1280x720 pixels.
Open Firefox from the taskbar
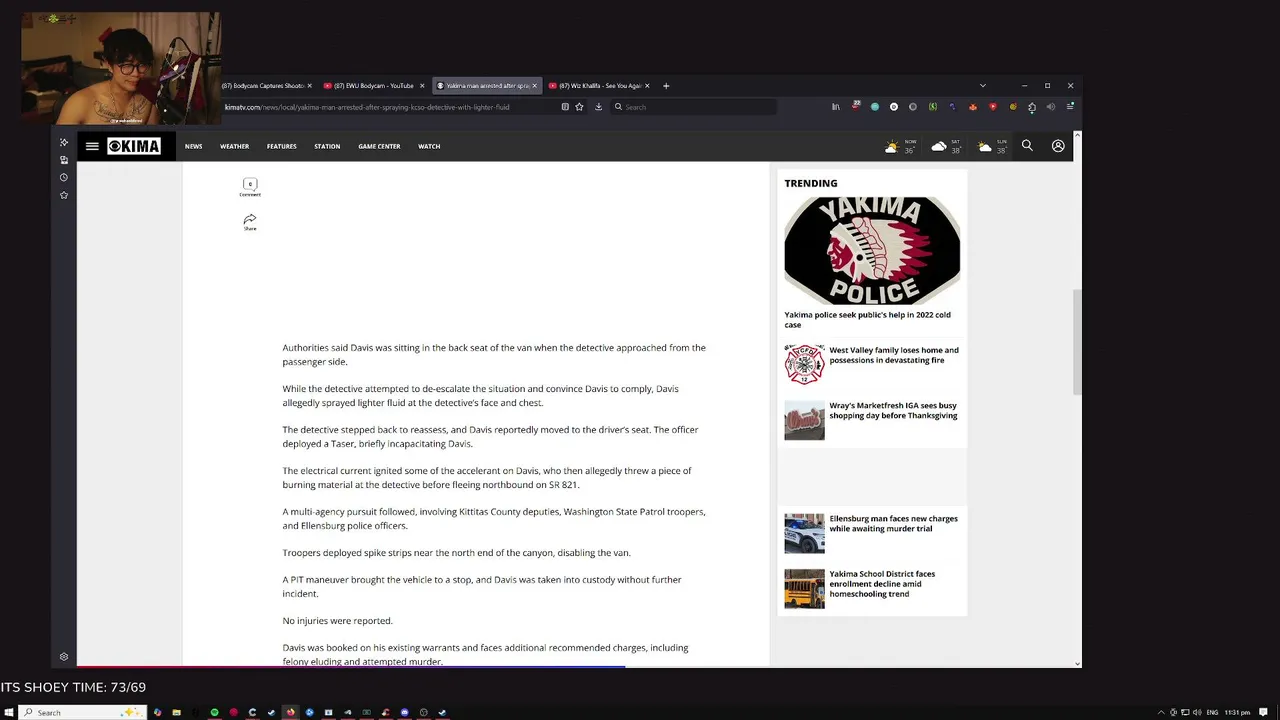coord(290,712)
